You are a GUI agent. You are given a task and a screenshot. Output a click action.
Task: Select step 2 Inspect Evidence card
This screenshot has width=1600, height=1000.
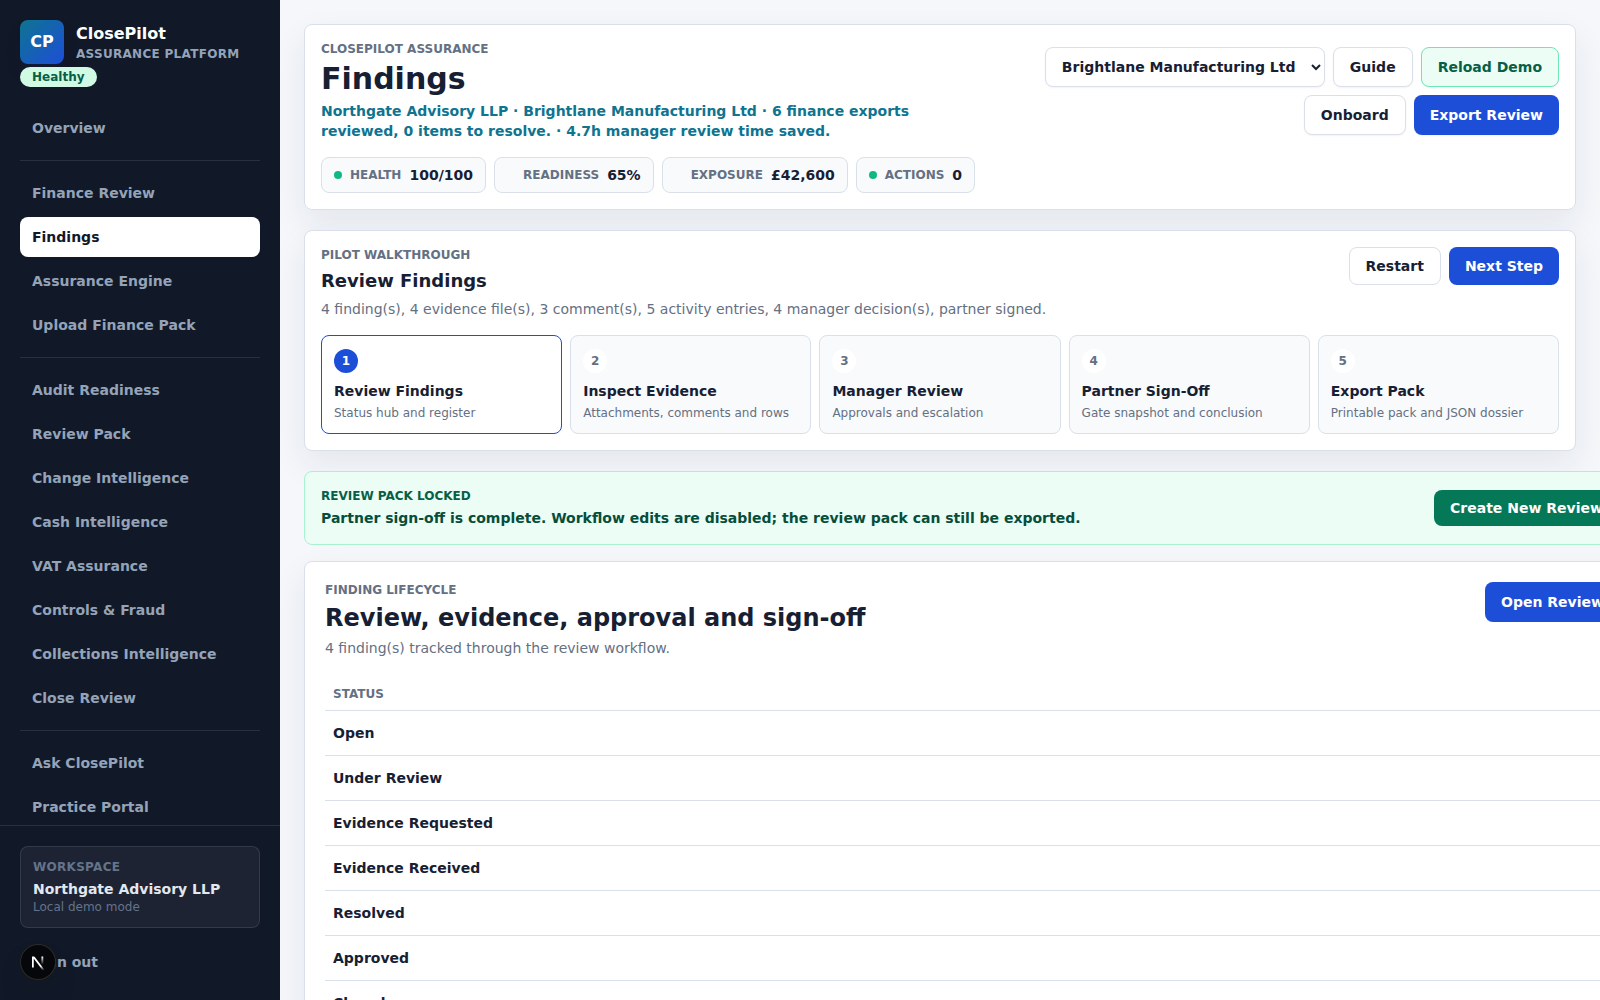690,384
